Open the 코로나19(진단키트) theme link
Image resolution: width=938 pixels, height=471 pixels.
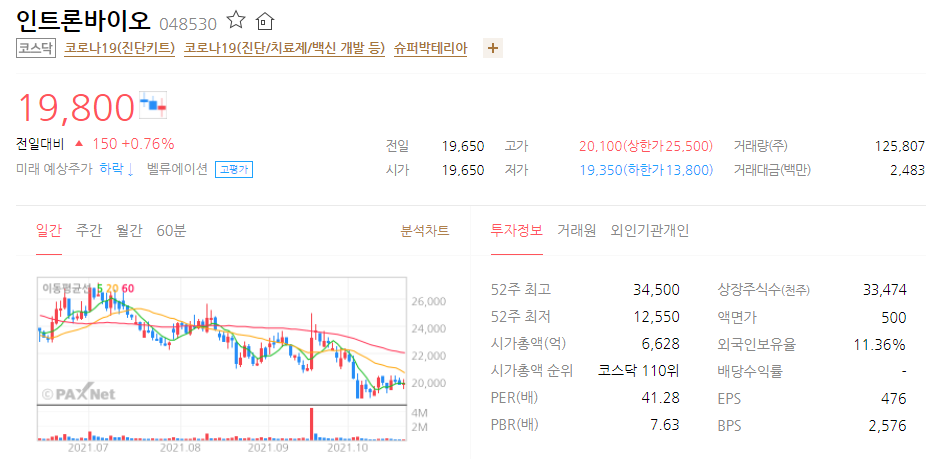coord(120,48)
